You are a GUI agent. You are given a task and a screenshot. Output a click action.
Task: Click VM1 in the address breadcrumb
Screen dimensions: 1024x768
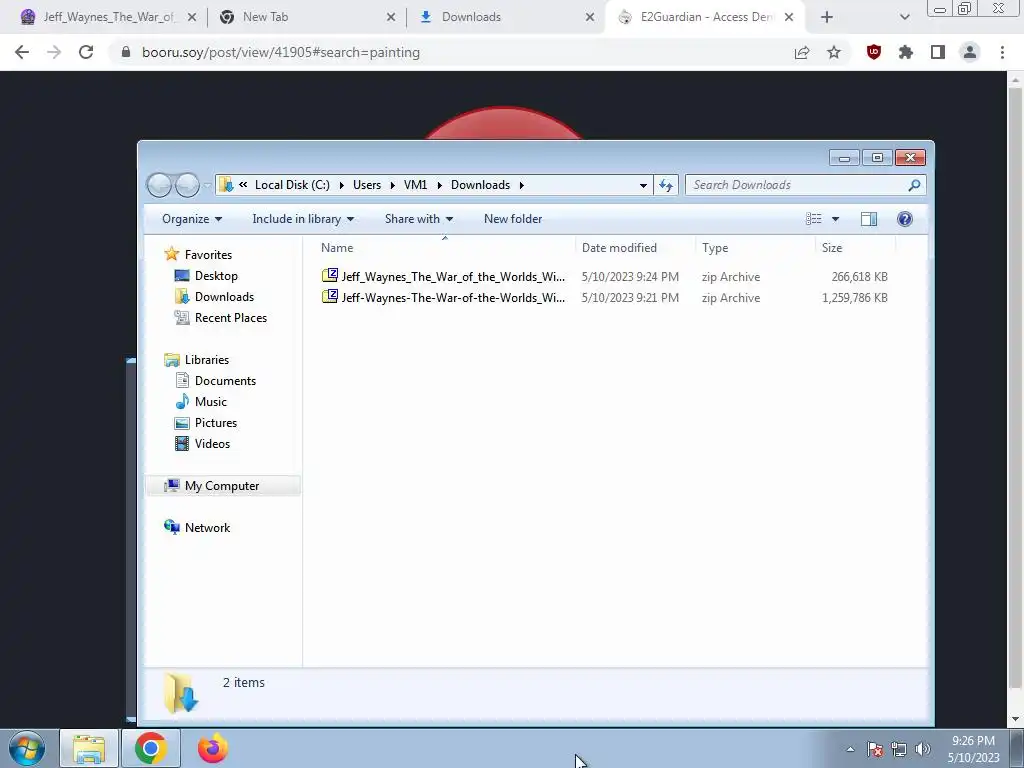coord(415,185)
